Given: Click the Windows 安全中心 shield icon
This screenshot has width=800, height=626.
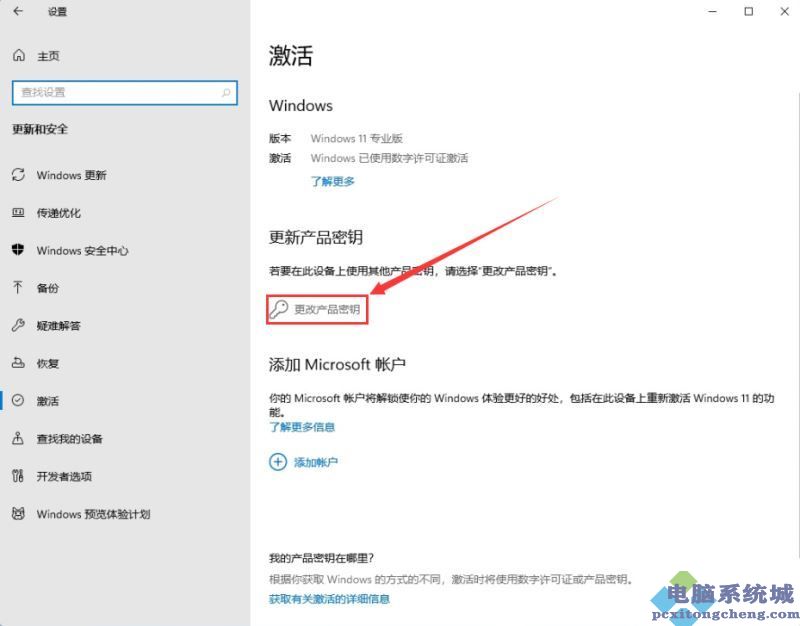Looking at the screenshot, I should tap(18, 250).
